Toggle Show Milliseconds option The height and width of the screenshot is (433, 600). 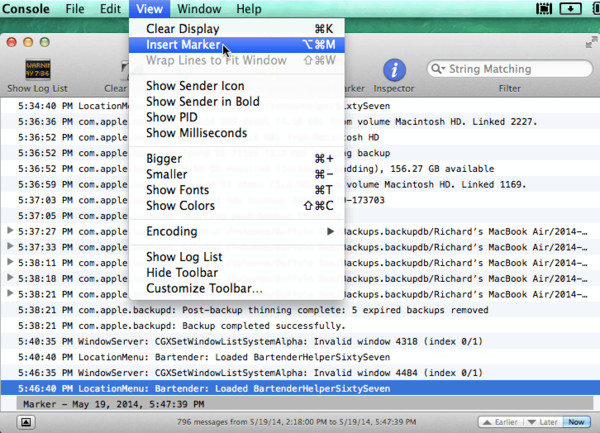[x=237, y=133]
